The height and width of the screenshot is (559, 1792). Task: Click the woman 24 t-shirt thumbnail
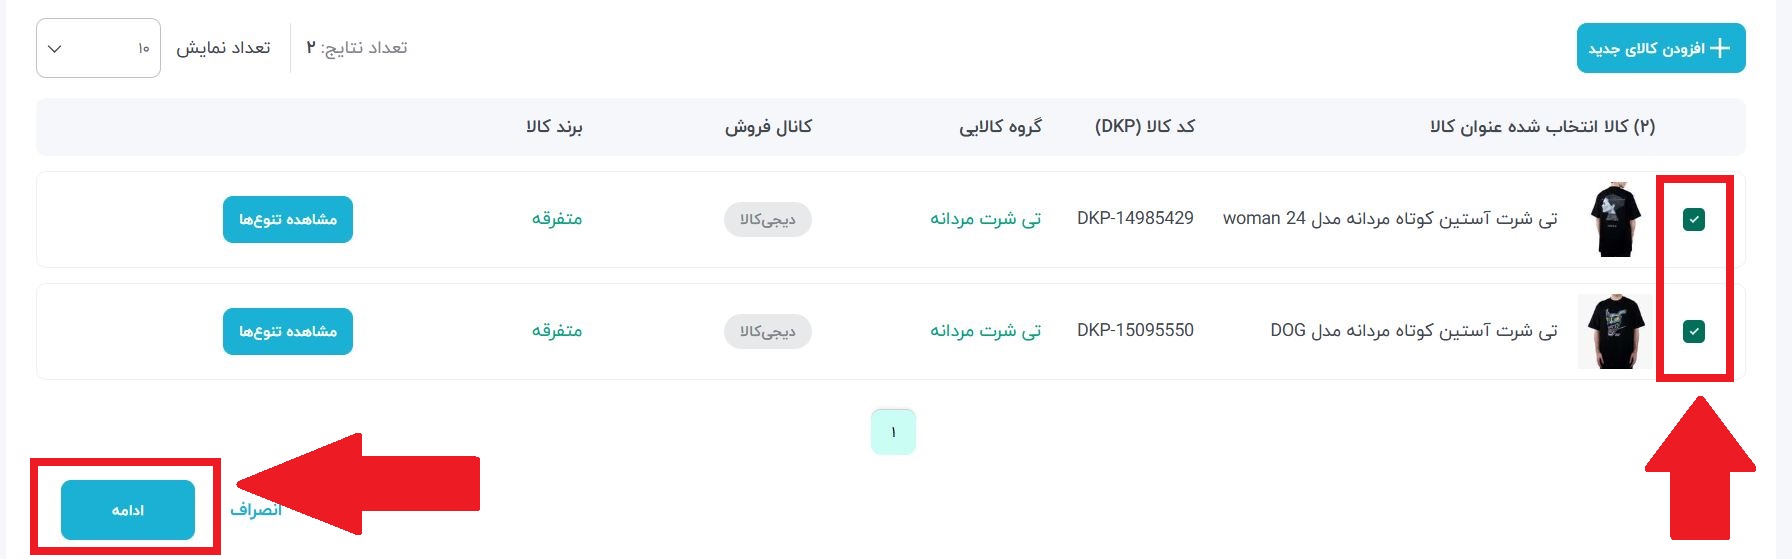[1615, 219]
